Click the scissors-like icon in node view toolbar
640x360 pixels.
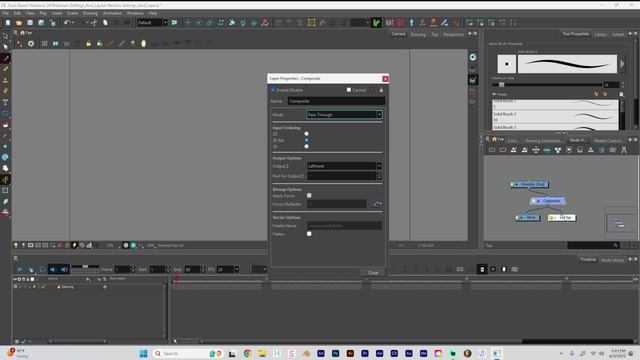click(624, 150)
